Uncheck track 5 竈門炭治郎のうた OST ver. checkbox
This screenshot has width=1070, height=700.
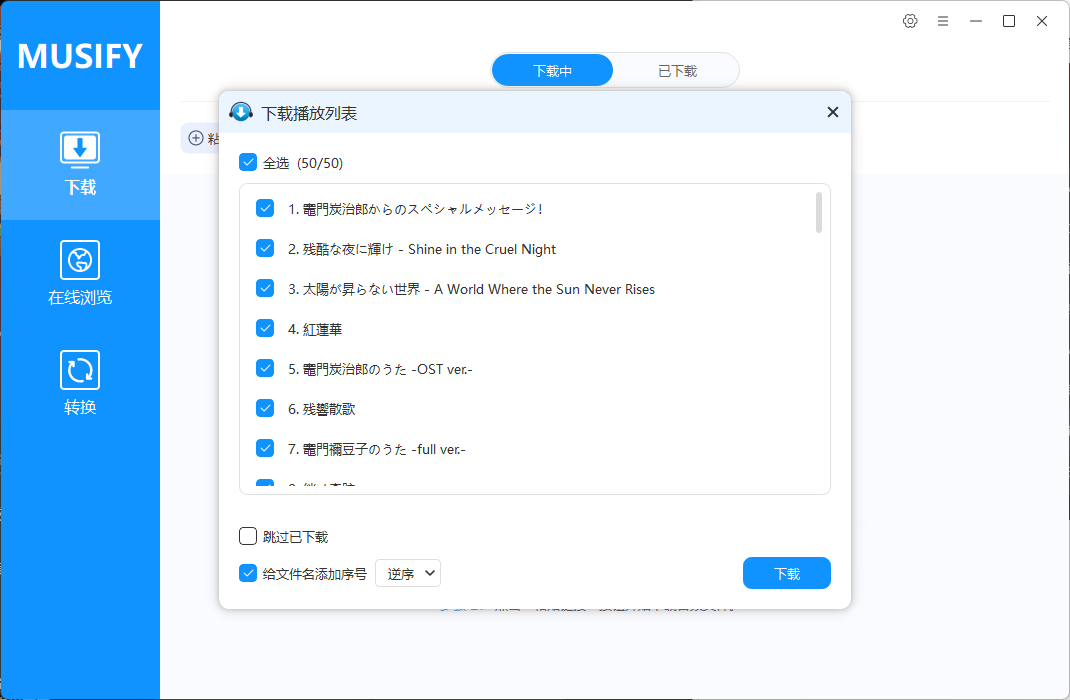[x=265, y=368]
